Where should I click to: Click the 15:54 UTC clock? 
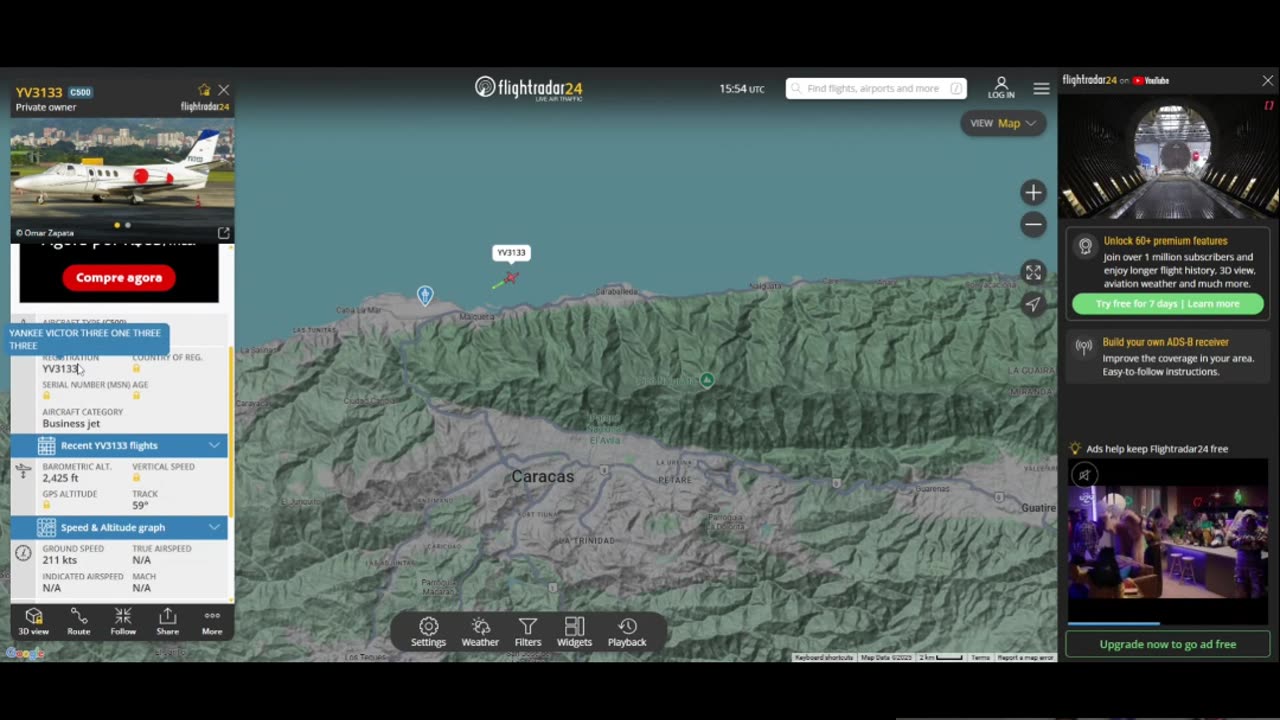tap(742, 89)
